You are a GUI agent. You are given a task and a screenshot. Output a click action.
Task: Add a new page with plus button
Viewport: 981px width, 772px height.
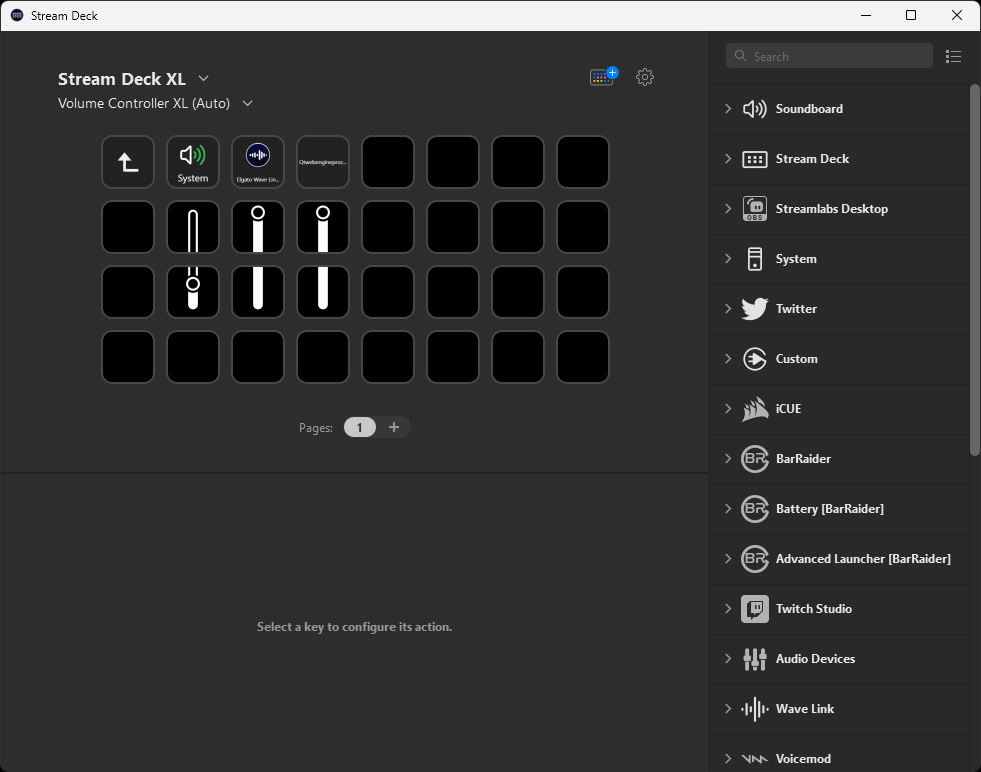coord(394,427)
